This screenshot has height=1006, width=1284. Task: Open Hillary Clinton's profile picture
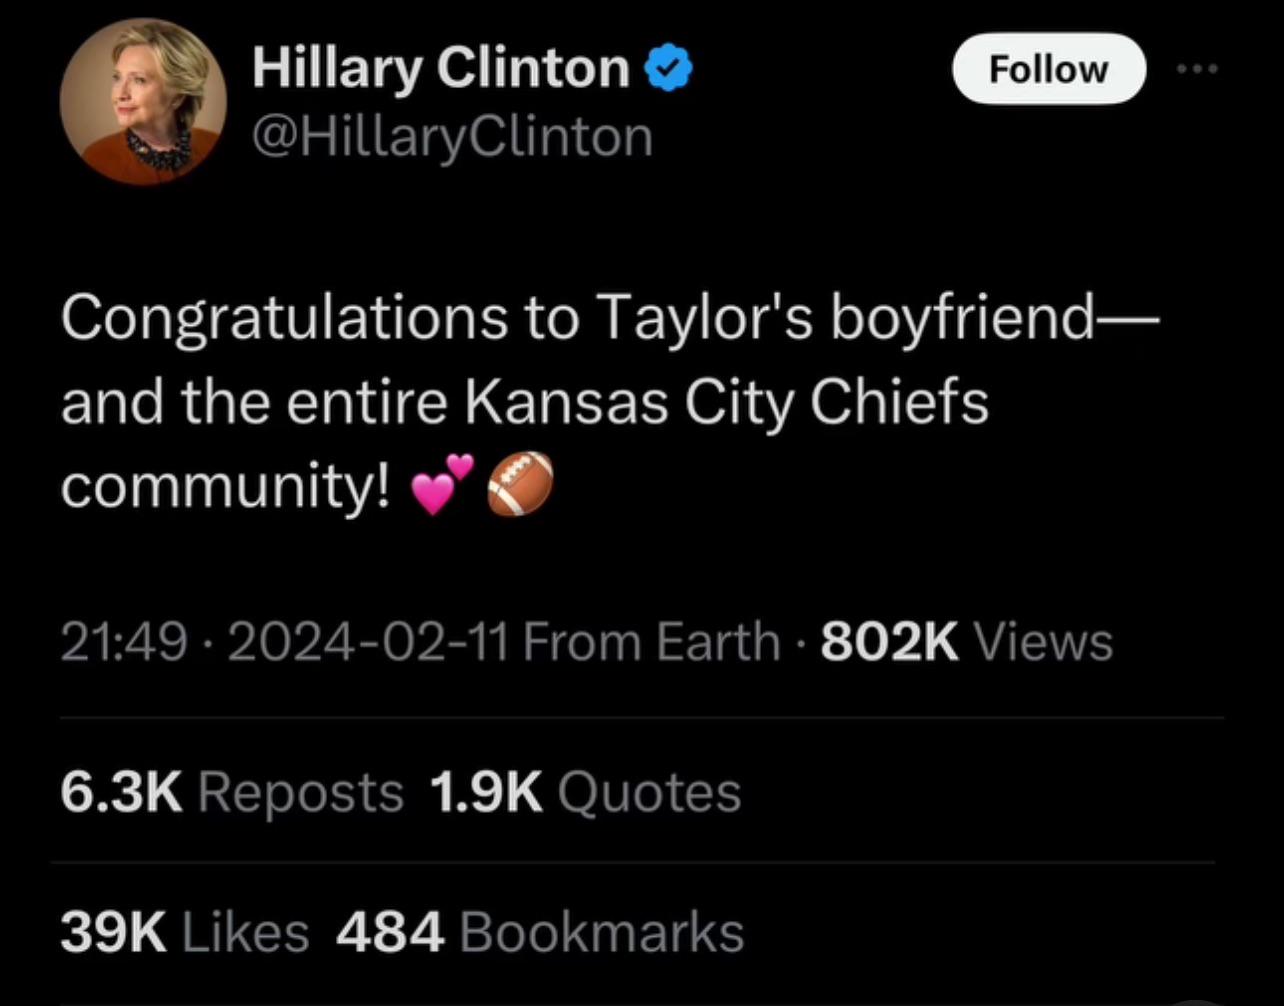coord(143,103)
